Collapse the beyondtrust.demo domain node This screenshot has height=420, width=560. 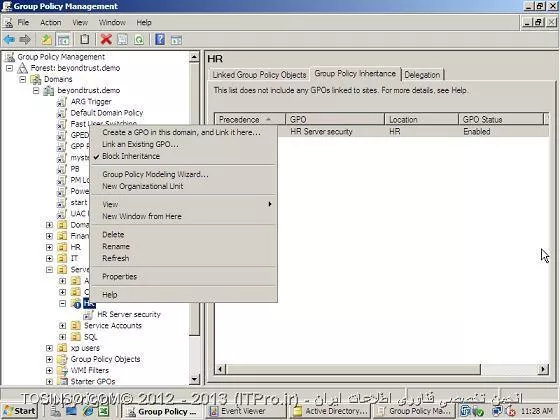tap(36, 90)
